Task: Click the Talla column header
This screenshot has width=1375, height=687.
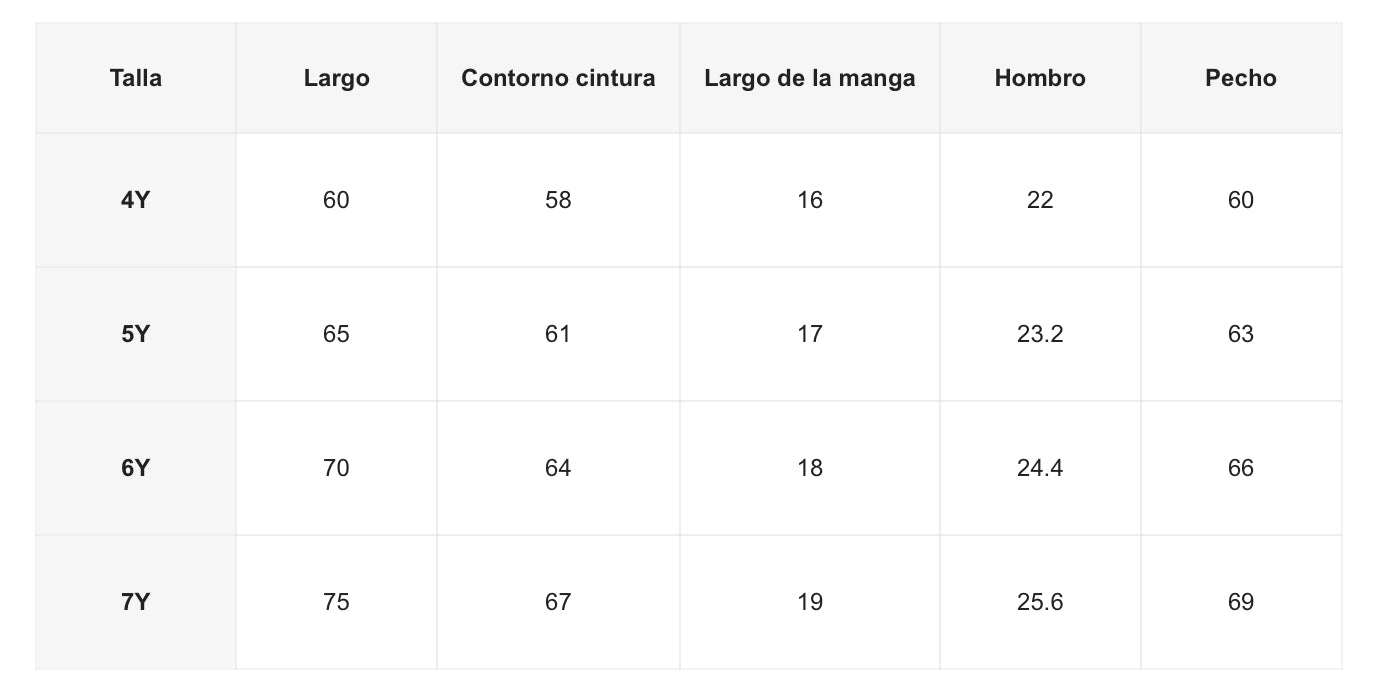Action: pos(136,78)
